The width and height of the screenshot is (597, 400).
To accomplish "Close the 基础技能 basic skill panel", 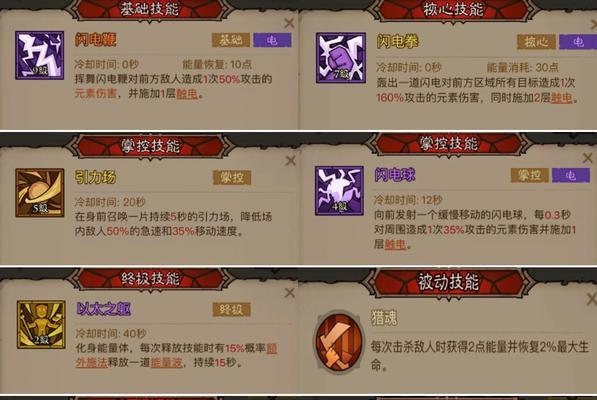I will pyautogui.click(x=289, y=23).
